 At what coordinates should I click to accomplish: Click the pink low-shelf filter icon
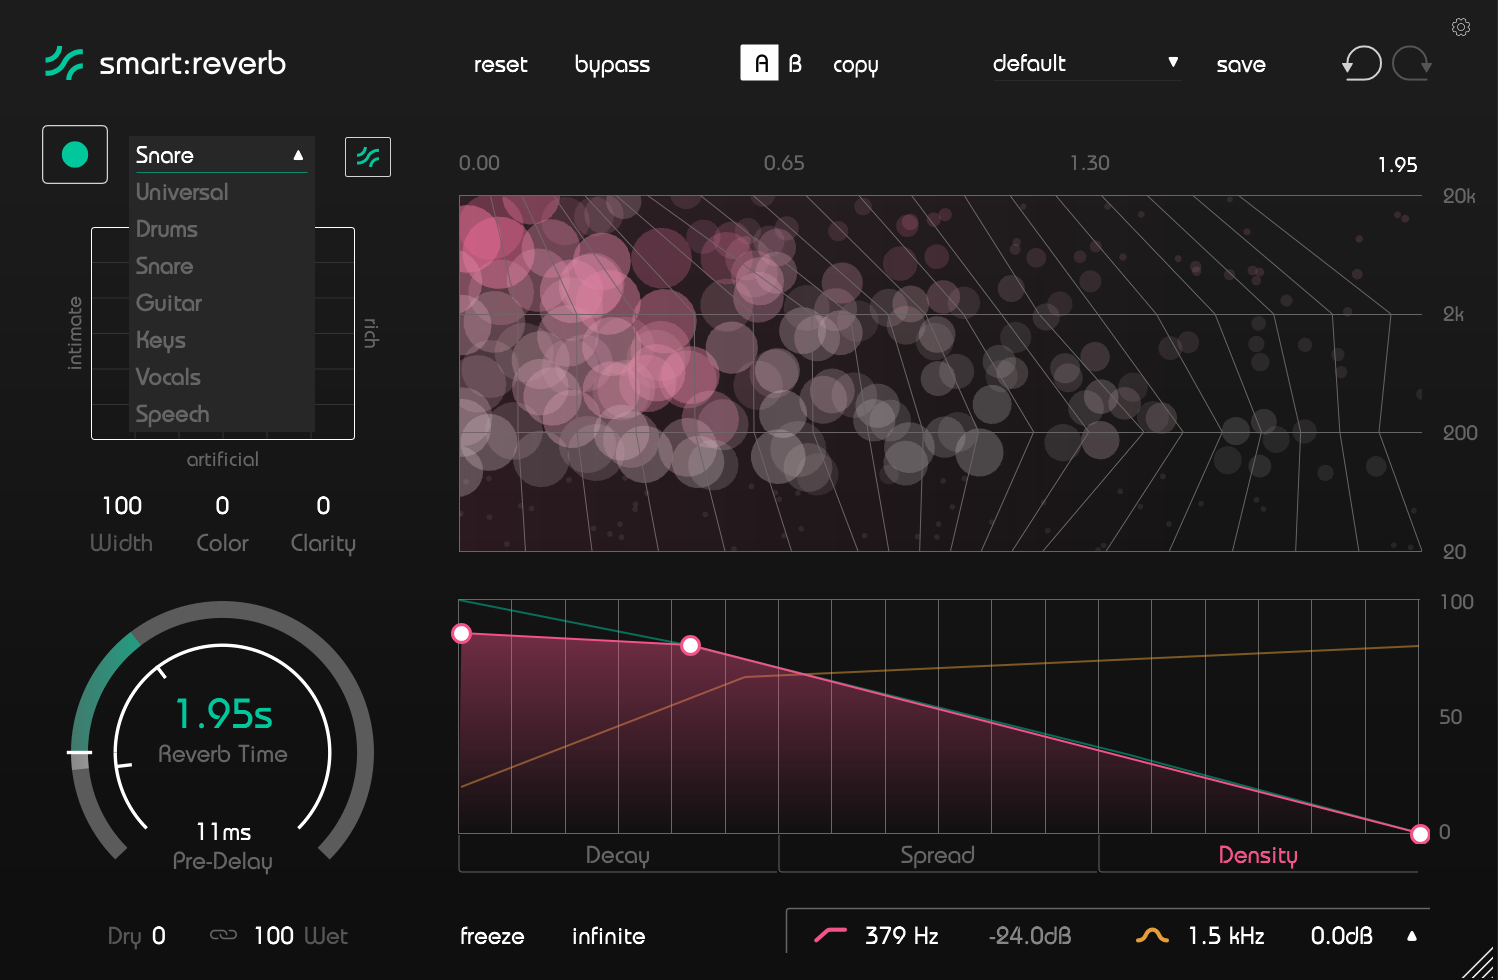[x=830, y=935]
